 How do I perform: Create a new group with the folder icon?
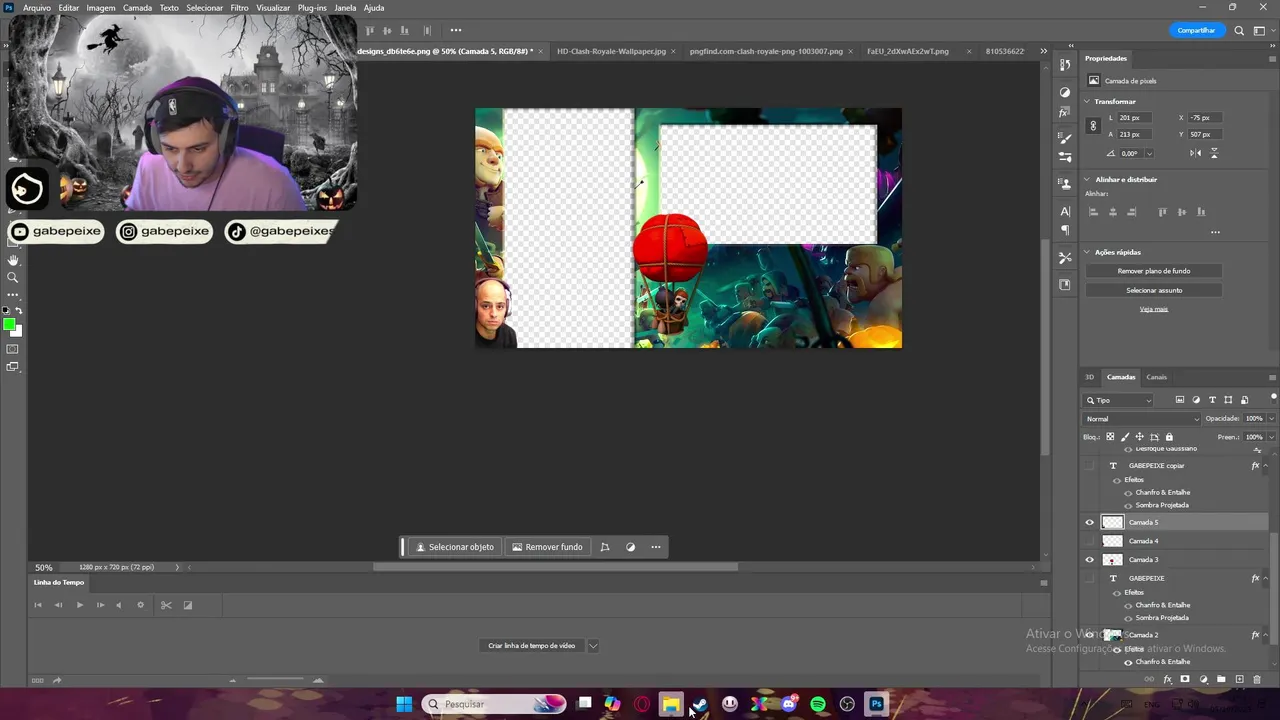coord(1221,679)
